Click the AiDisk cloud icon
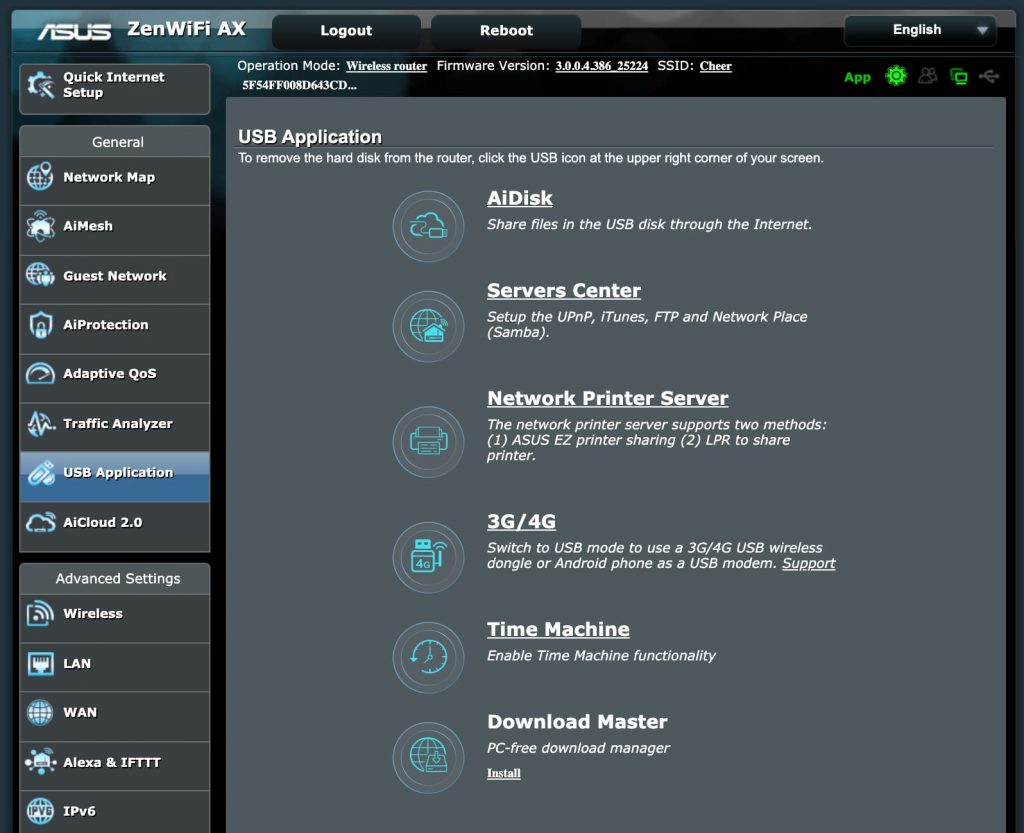Screen dimensions: 1024x833 (x=428, y=226)
